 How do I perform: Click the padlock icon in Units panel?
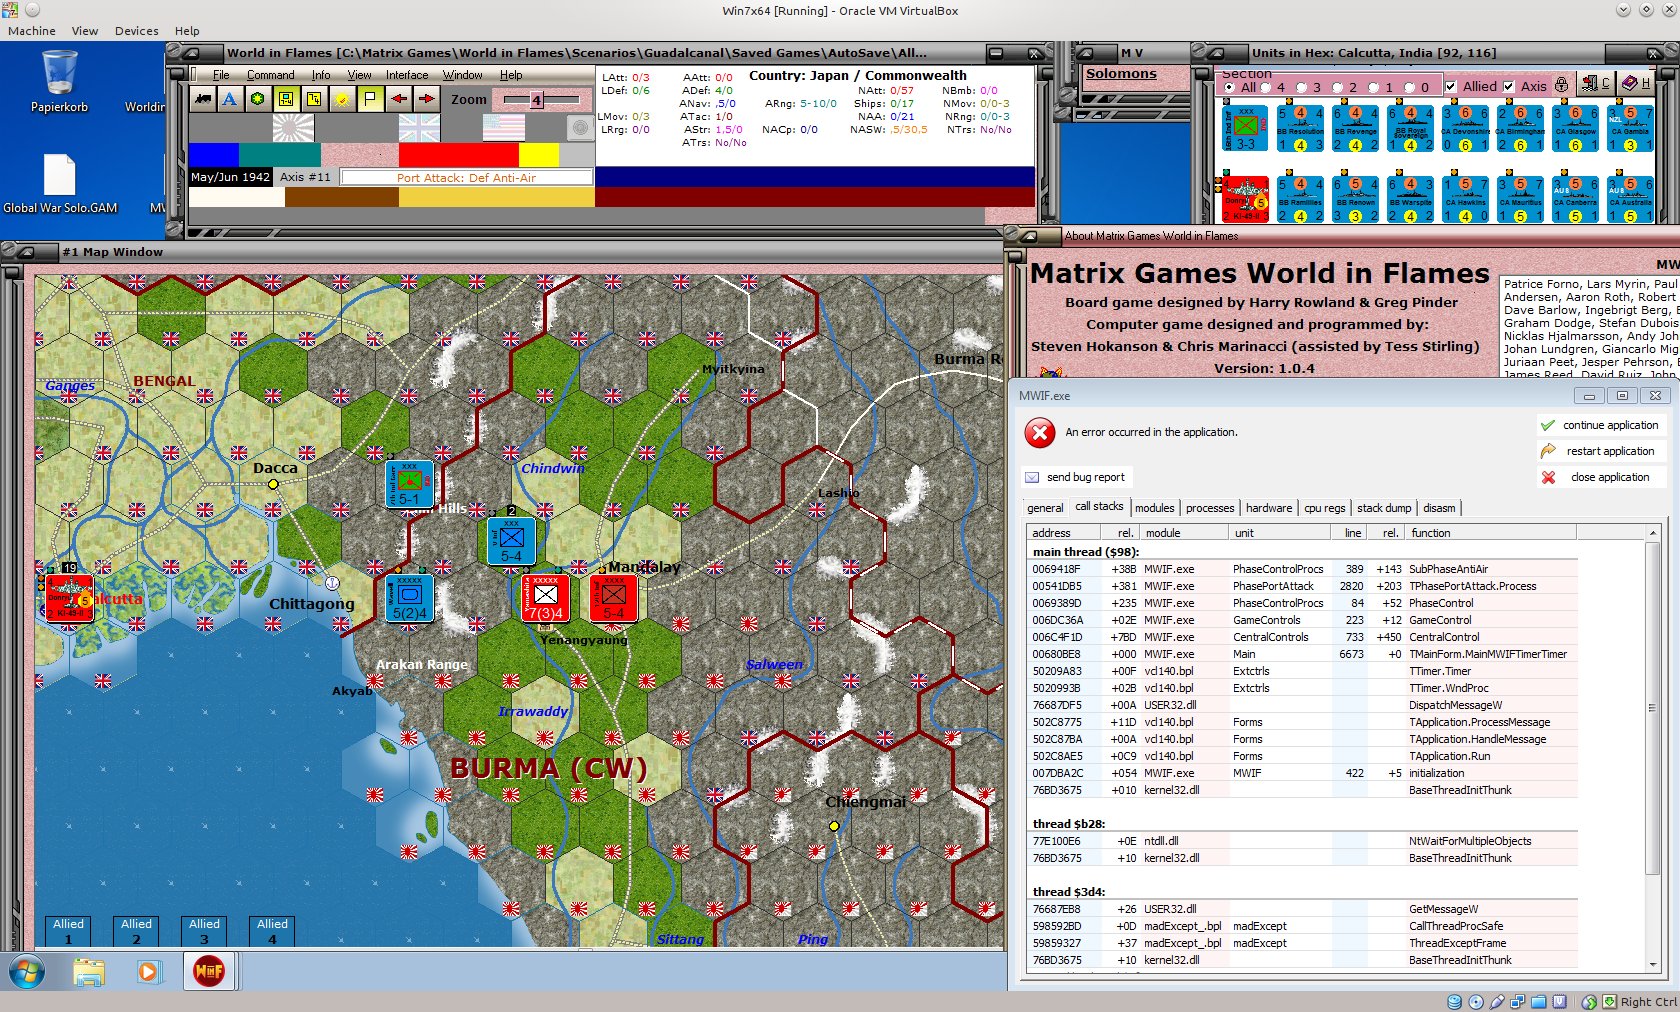(x=1562, y=85)
